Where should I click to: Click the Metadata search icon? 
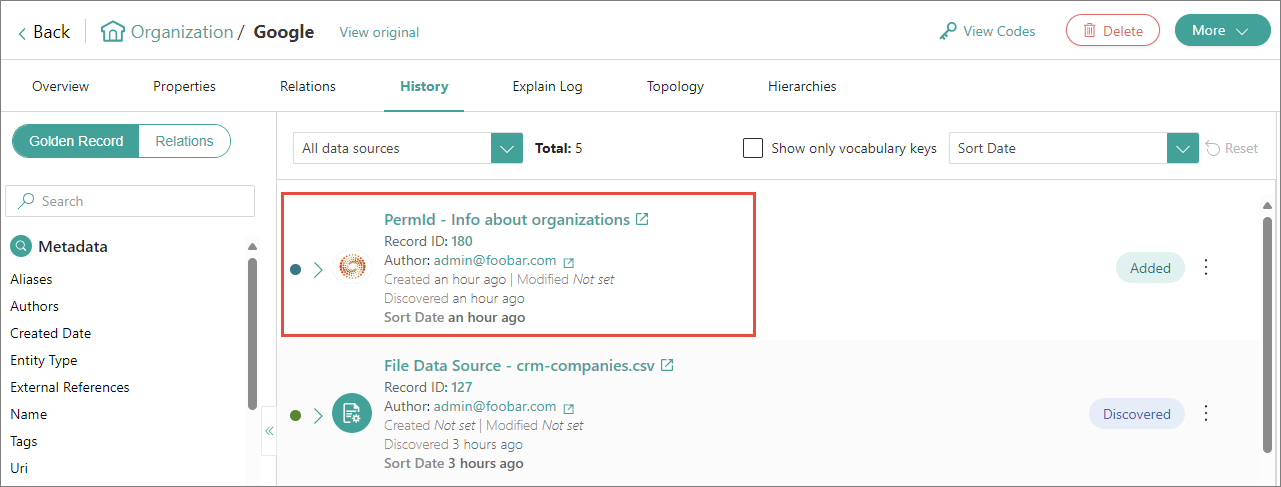pos(20,246)
